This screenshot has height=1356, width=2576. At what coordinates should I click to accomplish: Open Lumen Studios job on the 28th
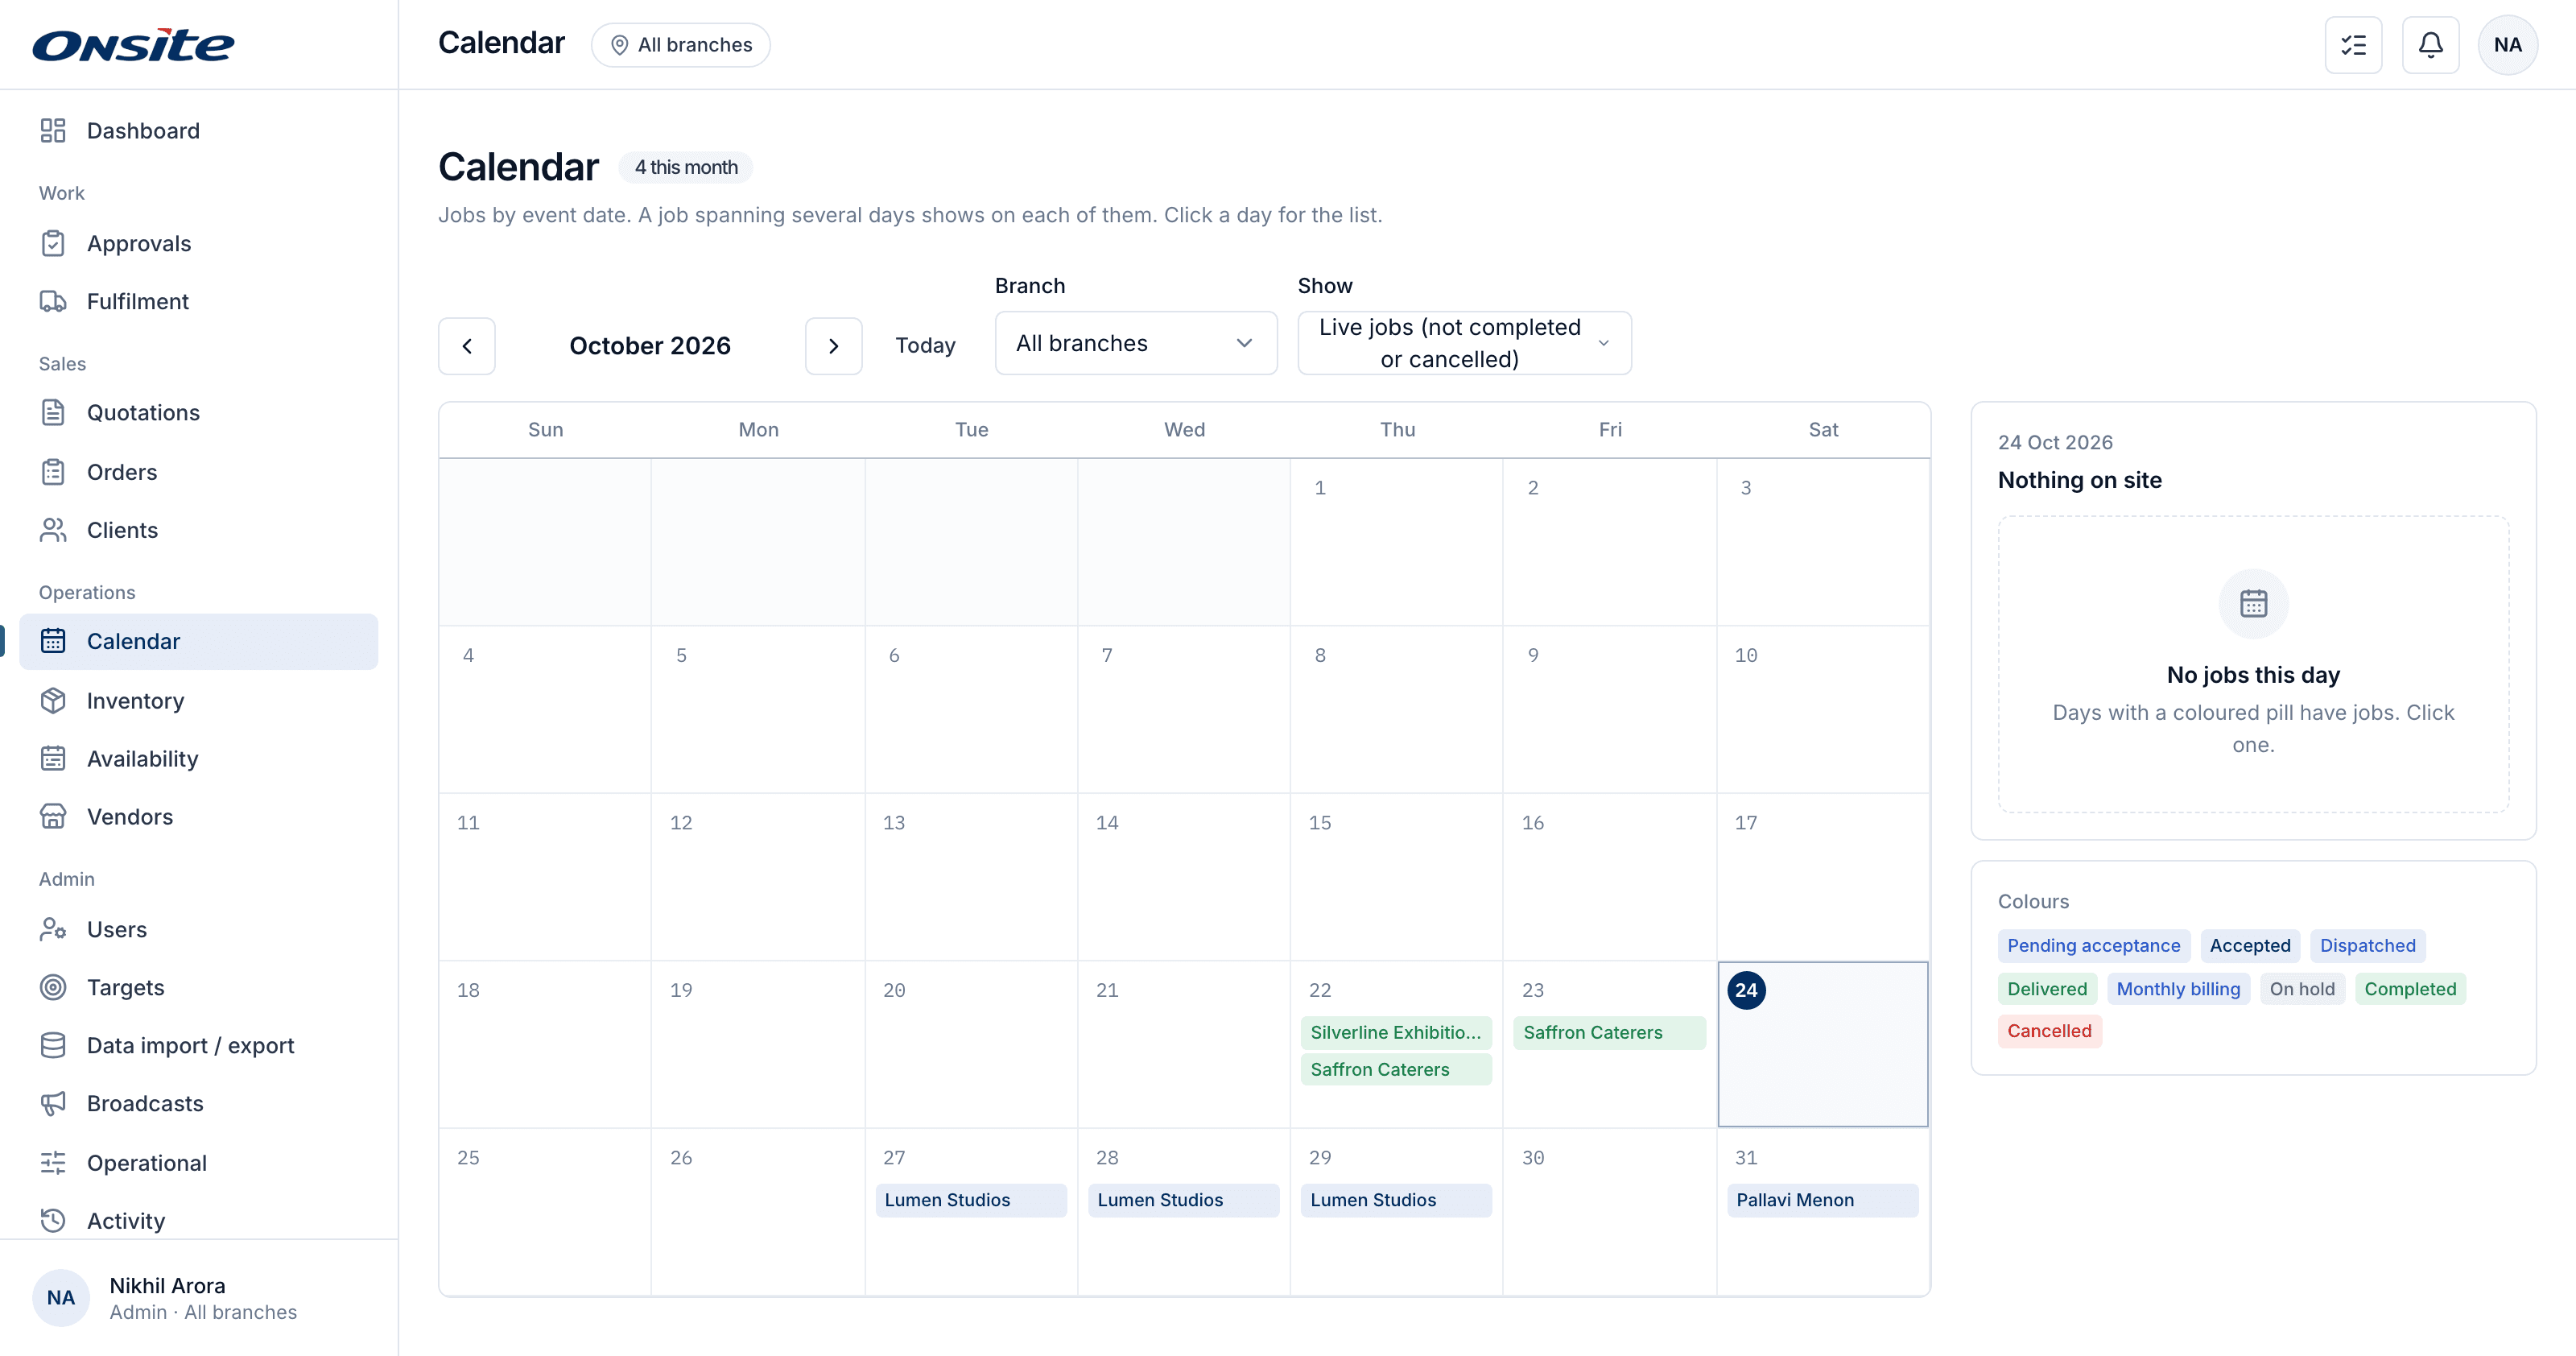coord(1183,1200)
